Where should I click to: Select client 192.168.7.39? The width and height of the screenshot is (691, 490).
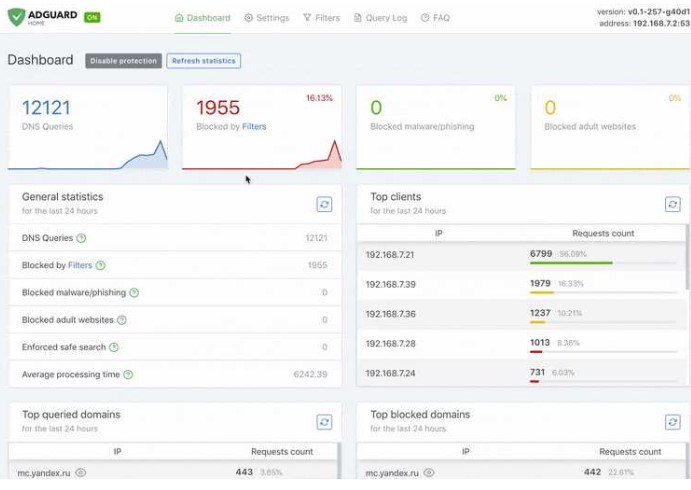click(390, 284)
